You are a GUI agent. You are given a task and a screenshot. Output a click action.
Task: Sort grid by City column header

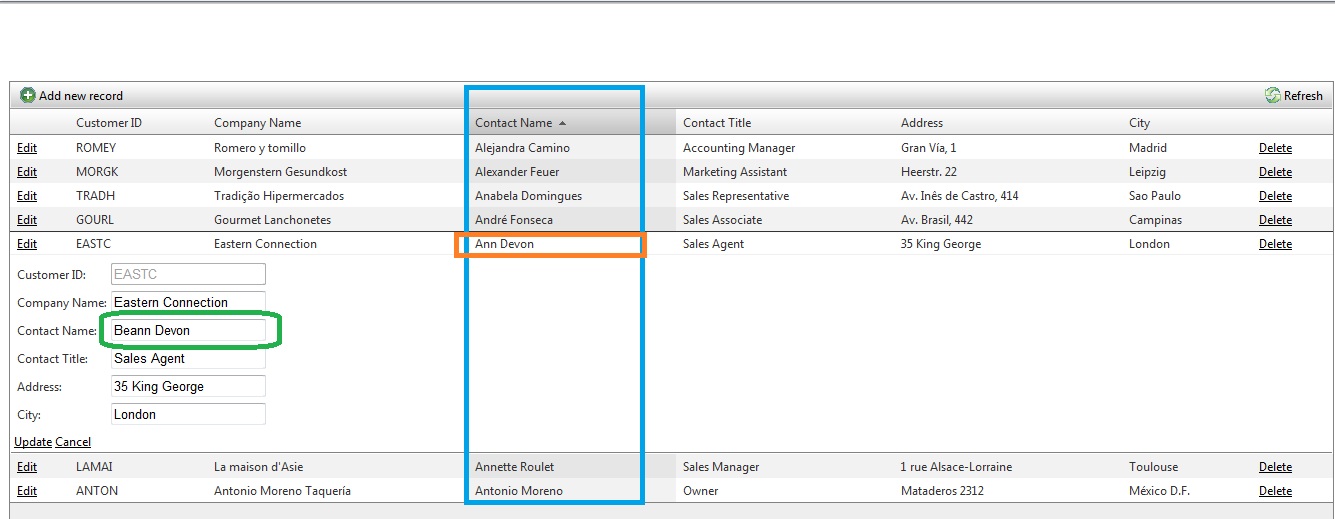[1139, 123]
